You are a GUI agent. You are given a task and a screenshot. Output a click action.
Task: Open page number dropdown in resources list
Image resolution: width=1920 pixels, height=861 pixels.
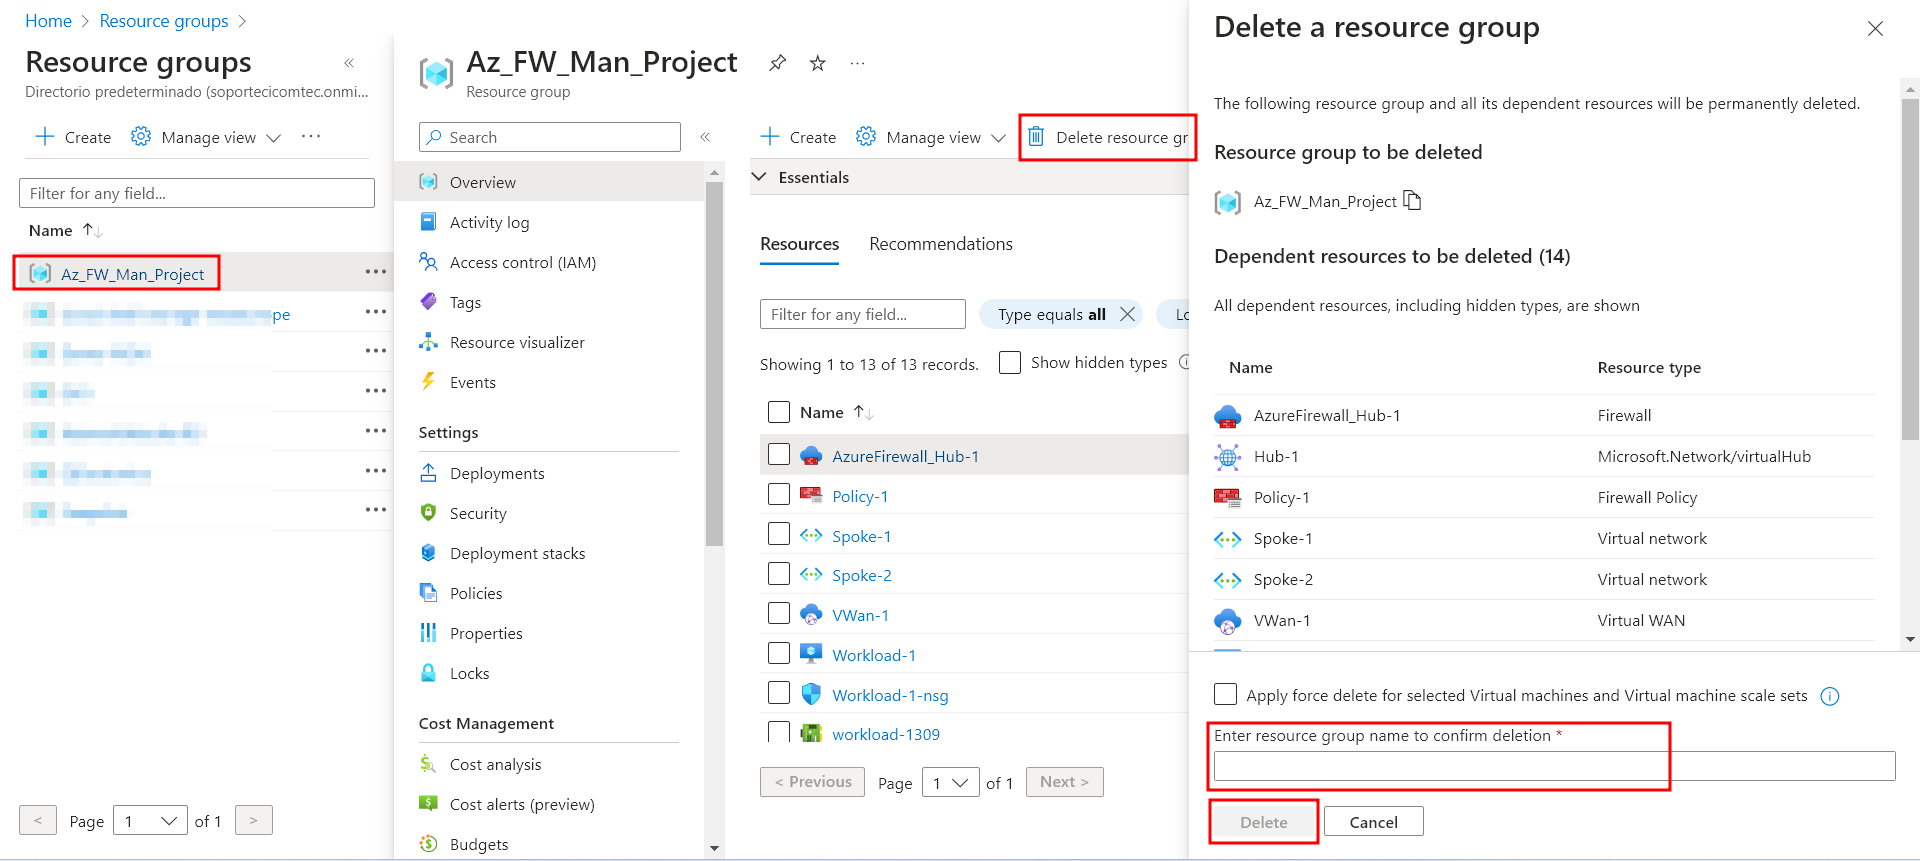tap(950, 782)
